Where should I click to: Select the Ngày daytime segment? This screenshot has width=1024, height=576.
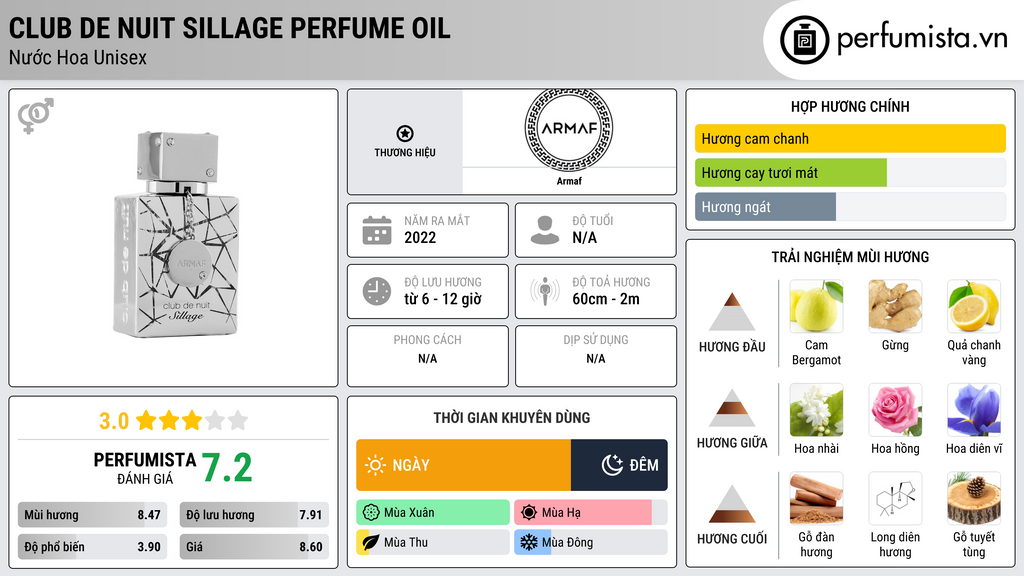point(463,465)
